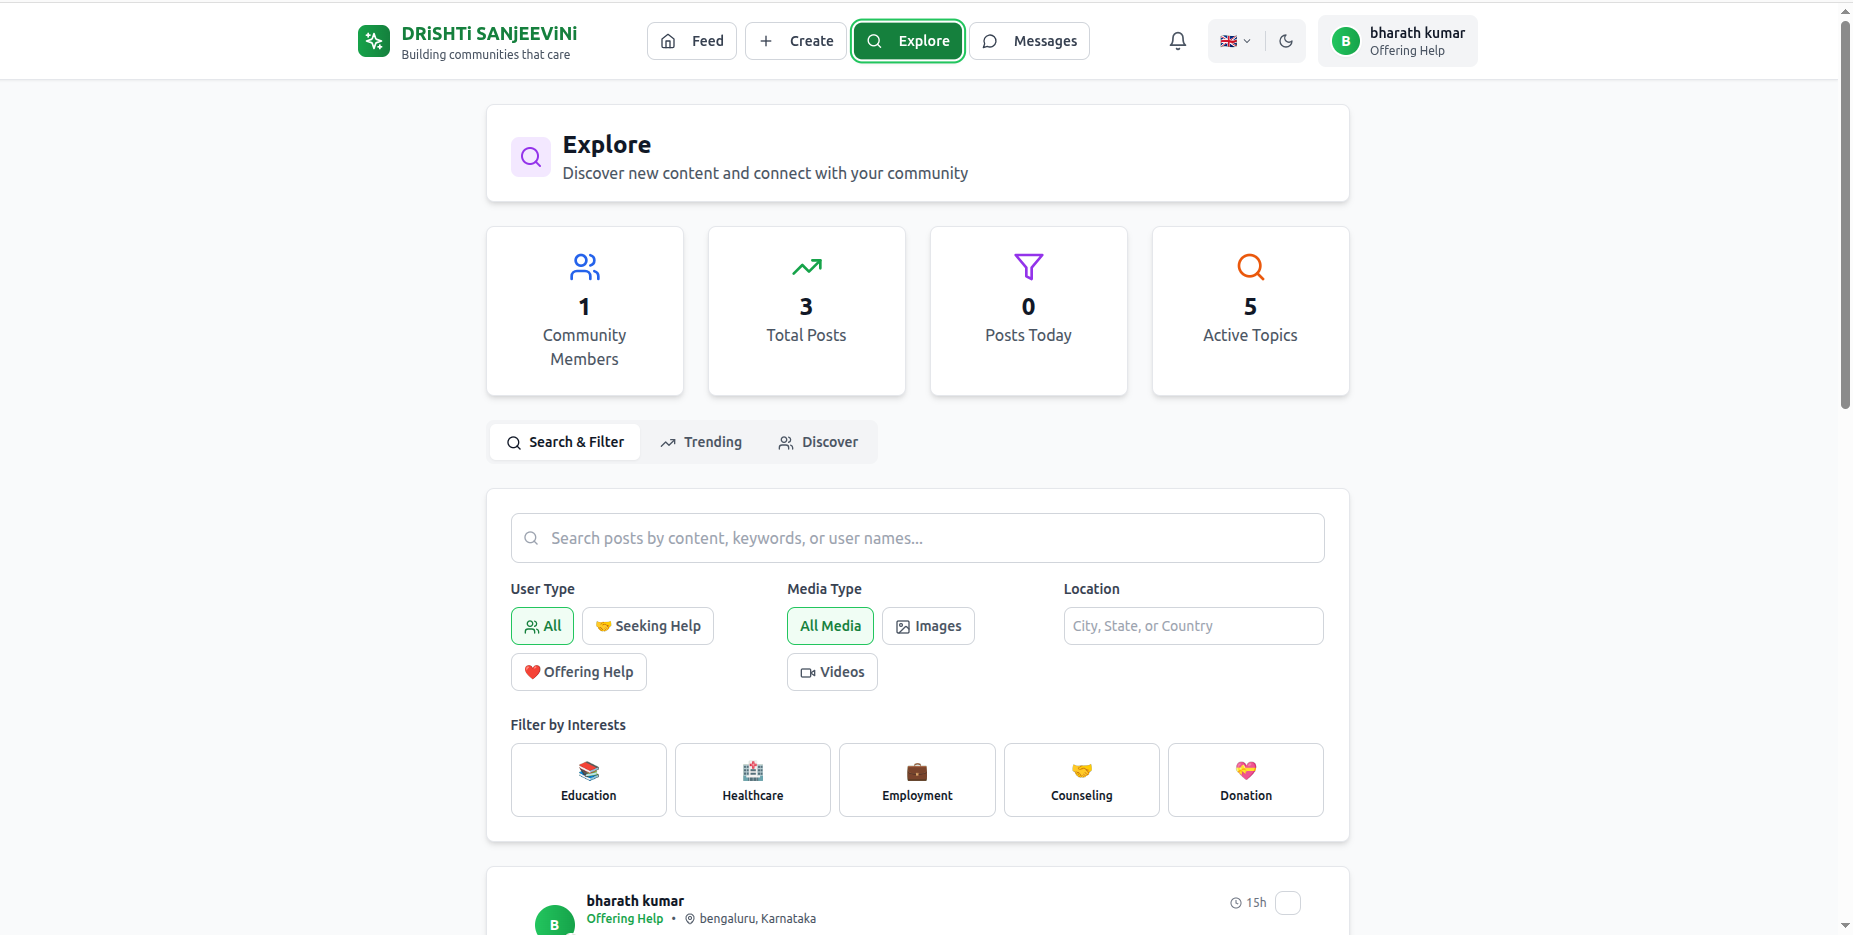
Task: Click the post options button beside 15h
Action: 1288,903
